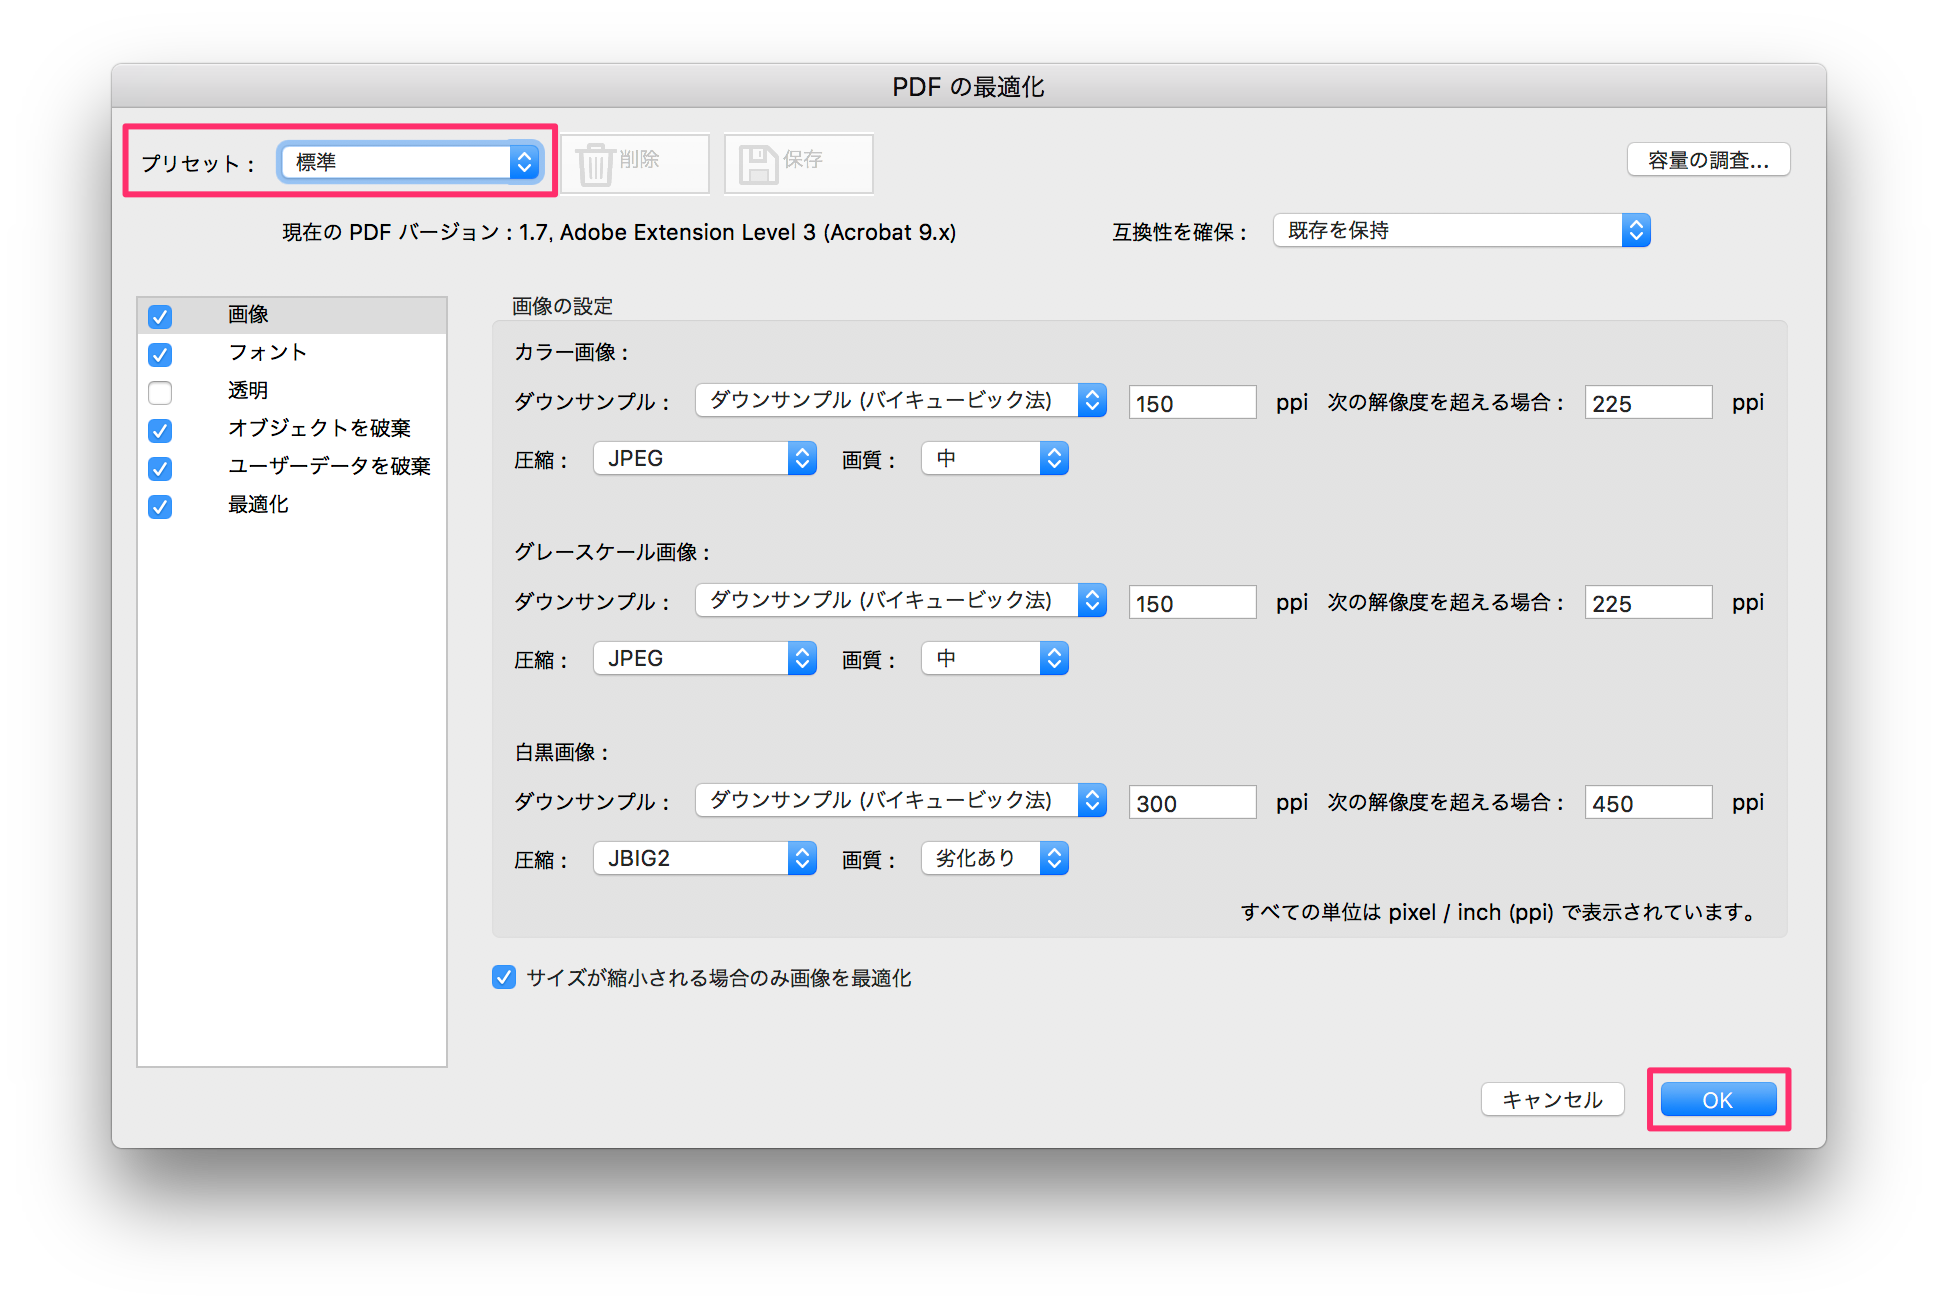Uncheck the フォント checkbox

click(x=160, y=354)
